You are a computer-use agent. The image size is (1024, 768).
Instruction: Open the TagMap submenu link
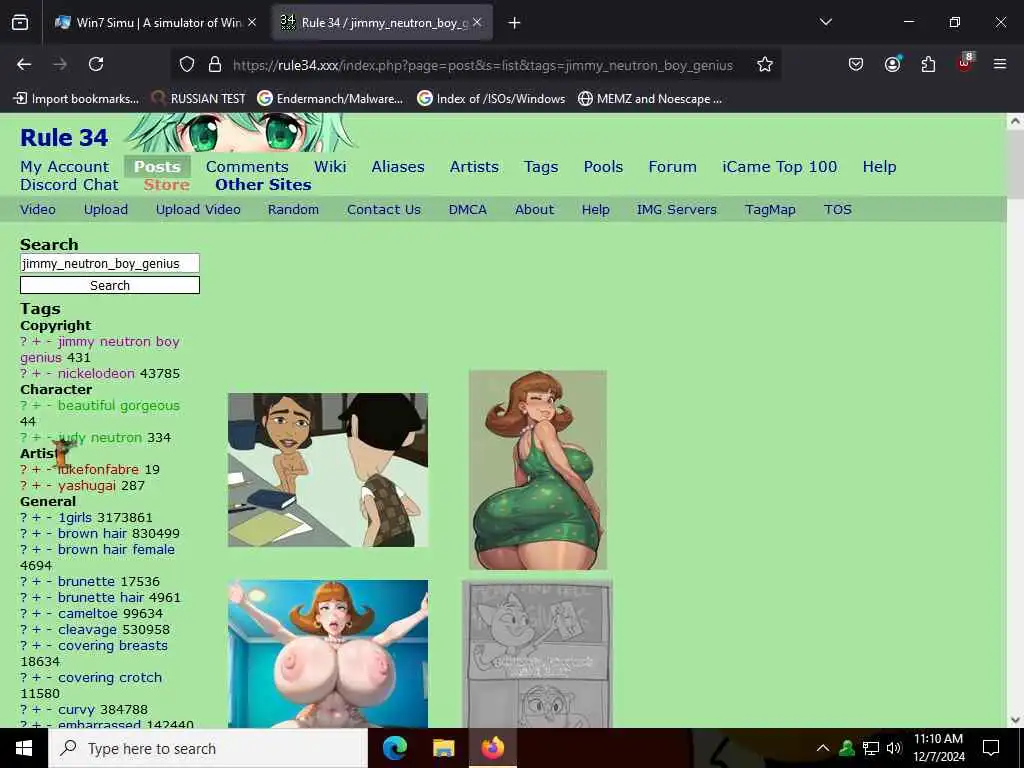770,210
